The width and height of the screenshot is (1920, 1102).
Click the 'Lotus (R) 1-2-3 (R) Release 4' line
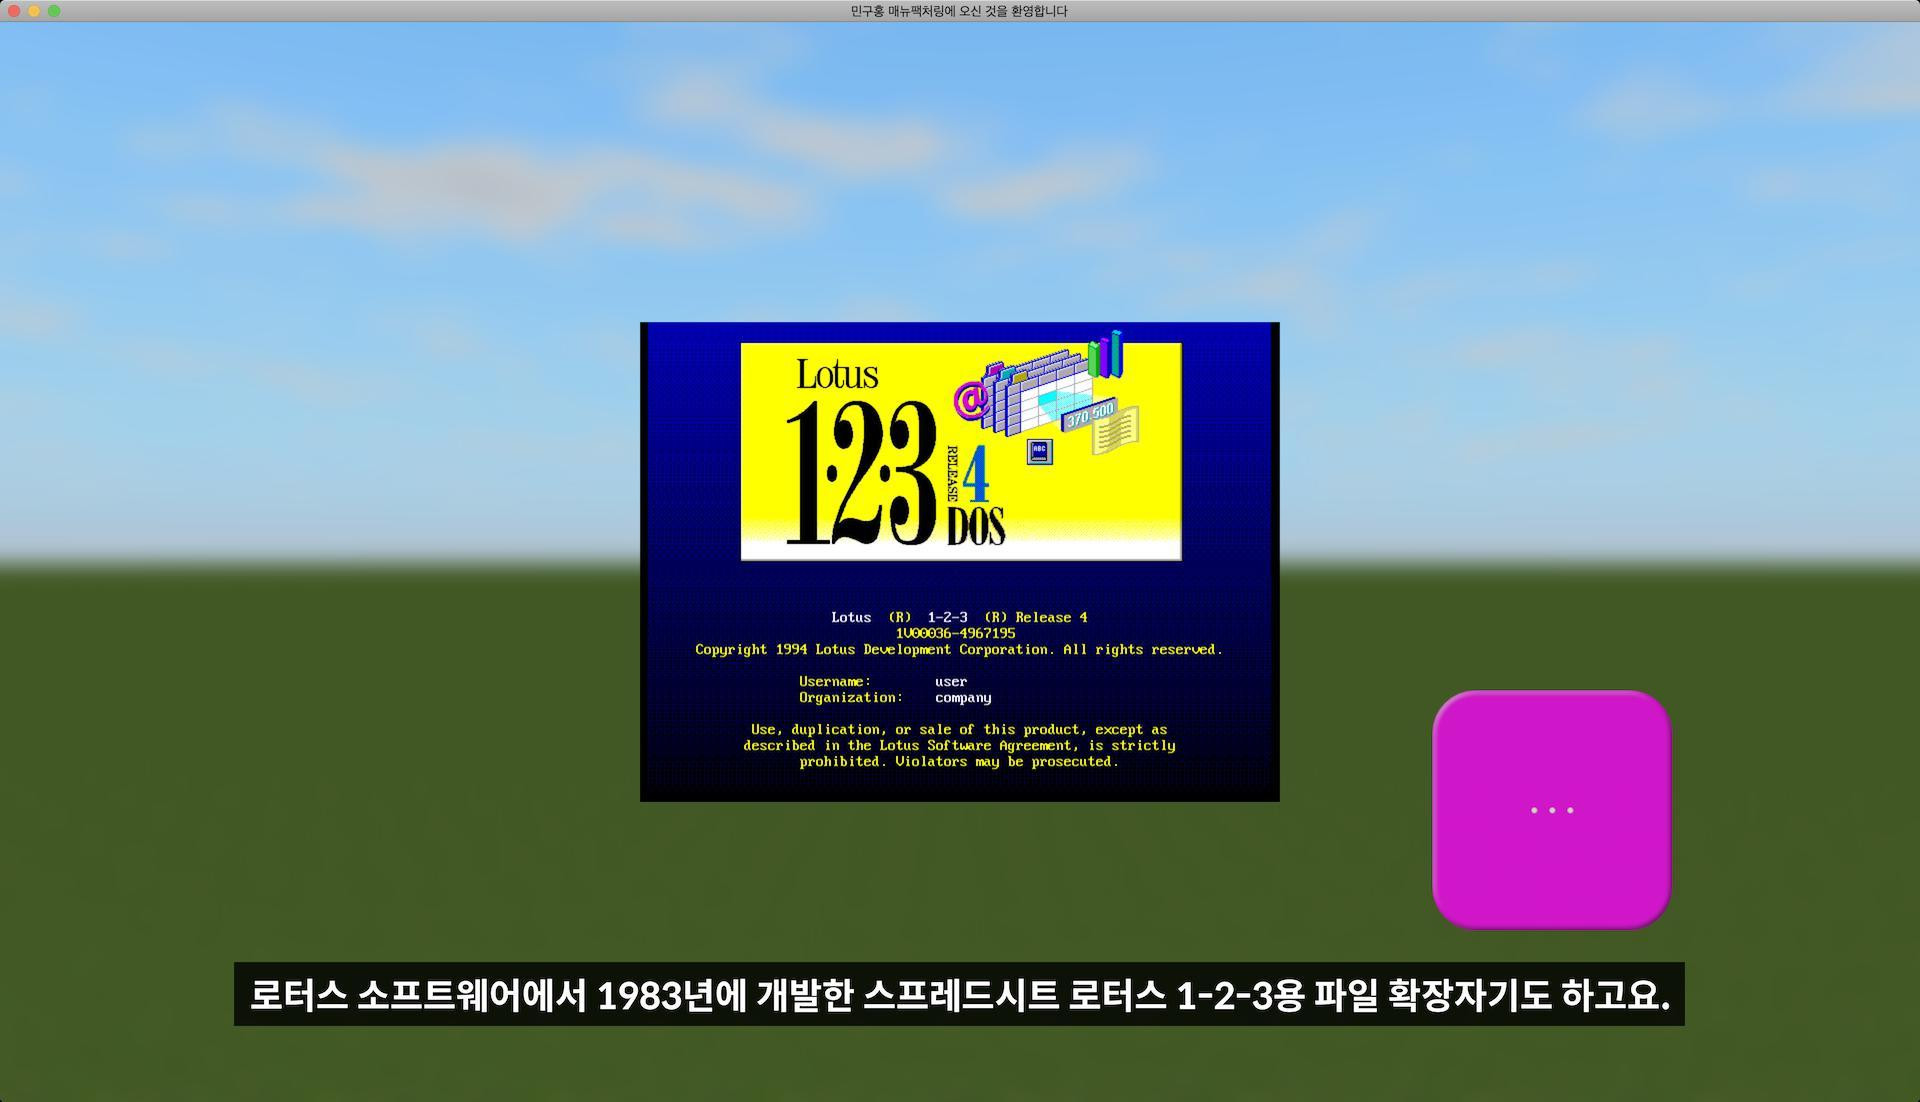[959, 618]
